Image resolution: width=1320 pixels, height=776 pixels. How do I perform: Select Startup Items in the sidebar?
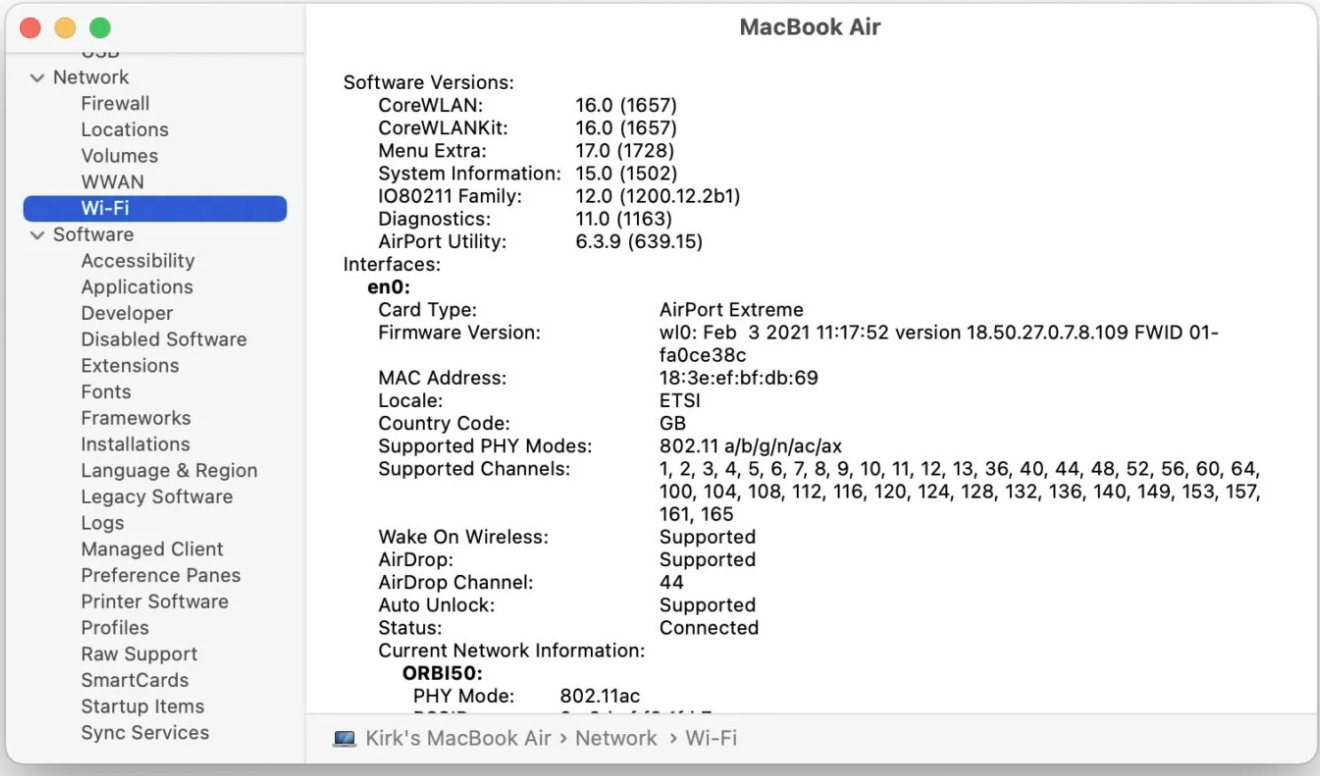pyautogui.click(x=143, y=706)
